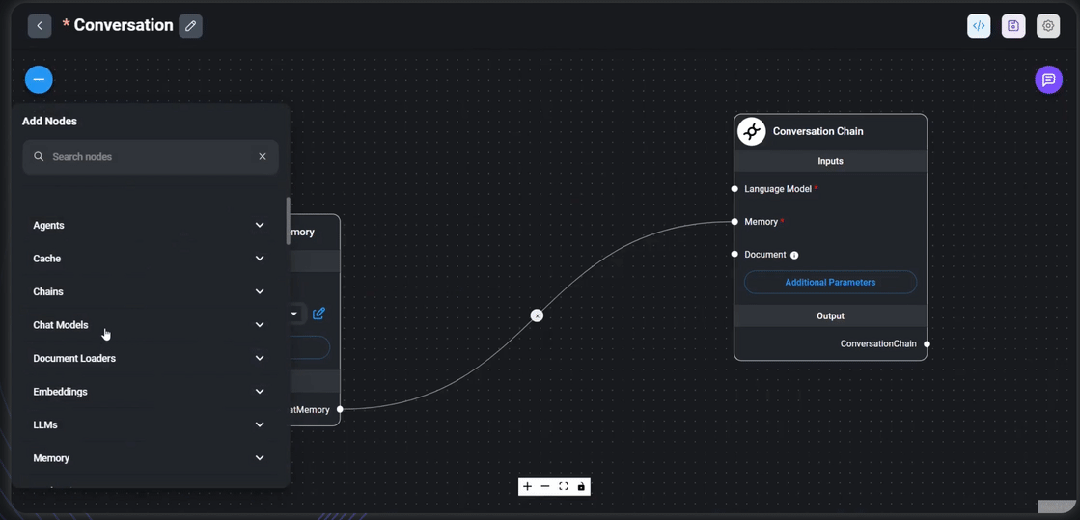Click the Memory input handle
The image size is (1080, 520).
735,222
